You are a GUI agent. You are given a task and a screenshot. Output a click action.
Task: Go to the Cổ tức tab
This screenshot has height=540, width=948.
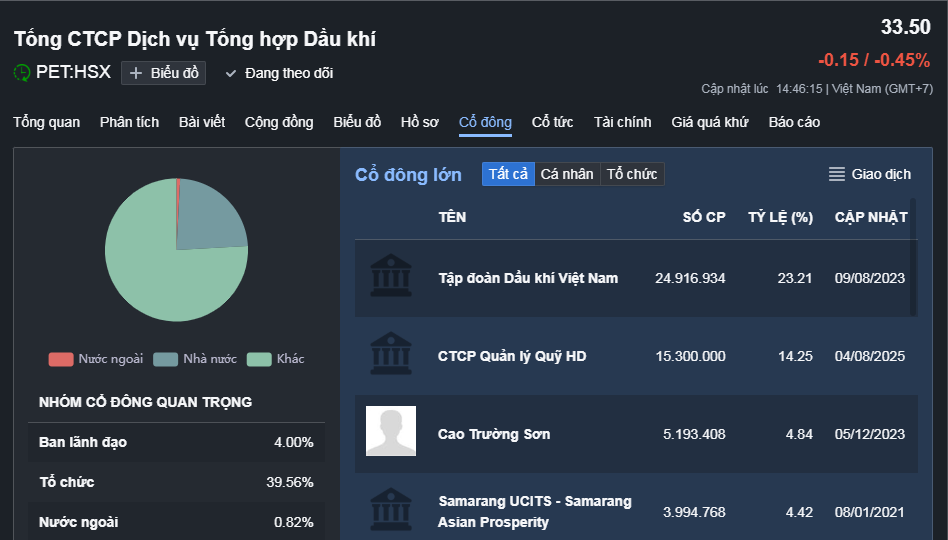point(552,122)
